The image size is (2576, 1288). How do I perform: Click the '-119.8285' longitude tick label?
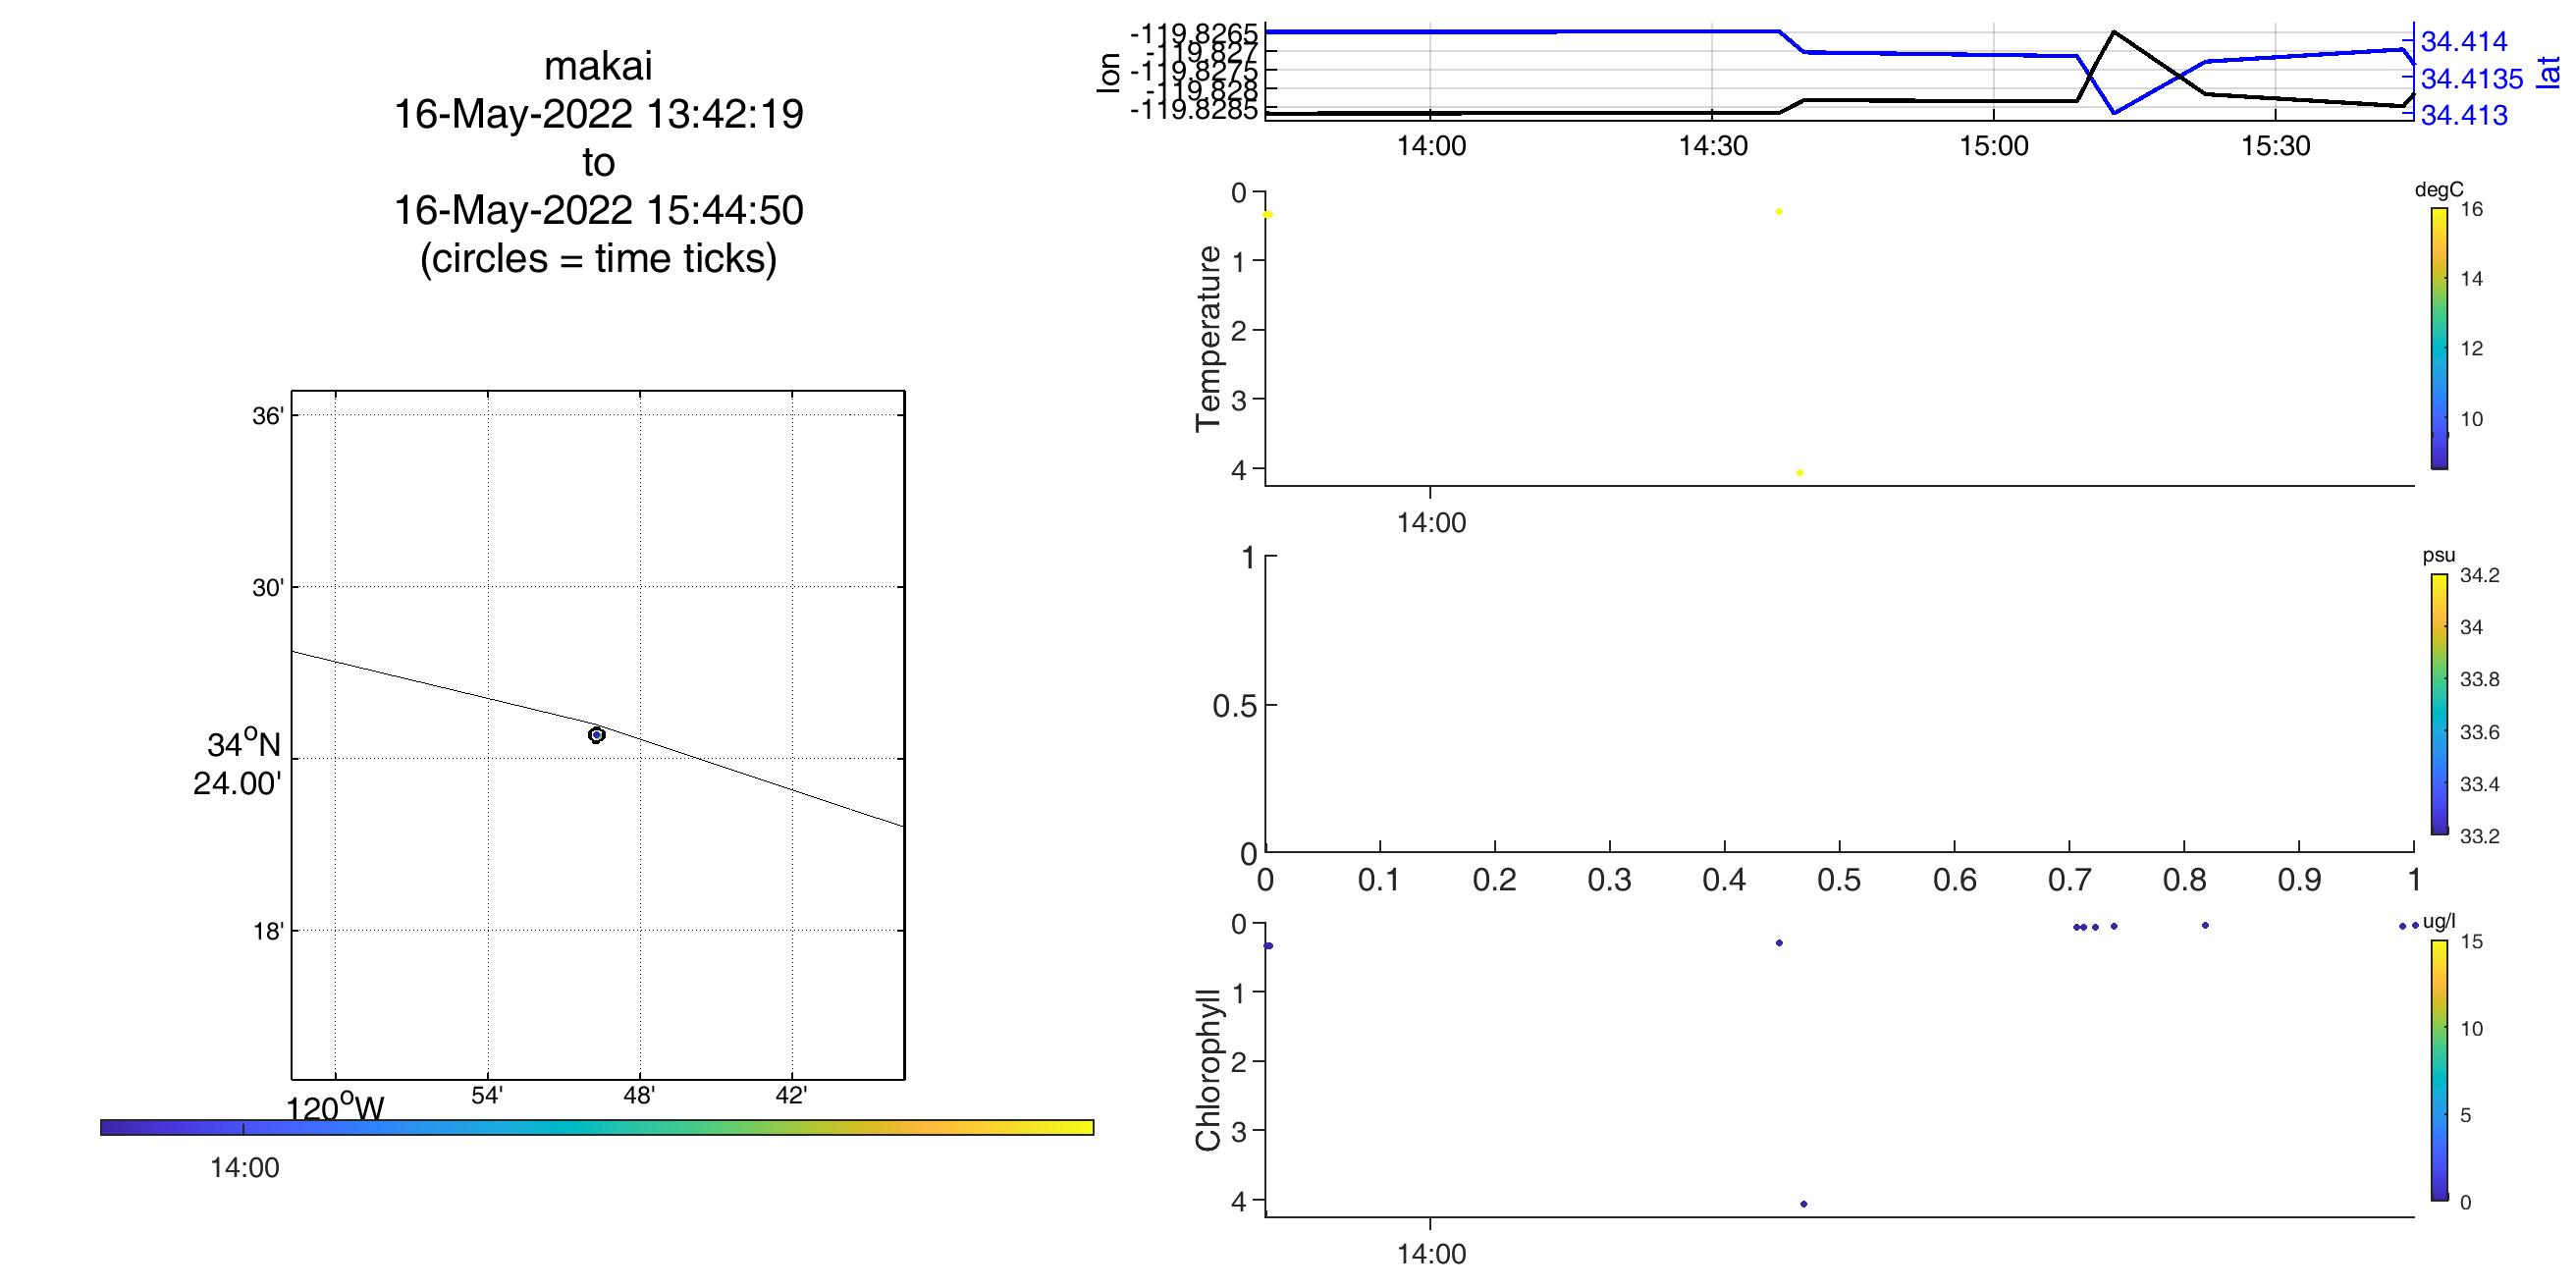pos(1194,109)
